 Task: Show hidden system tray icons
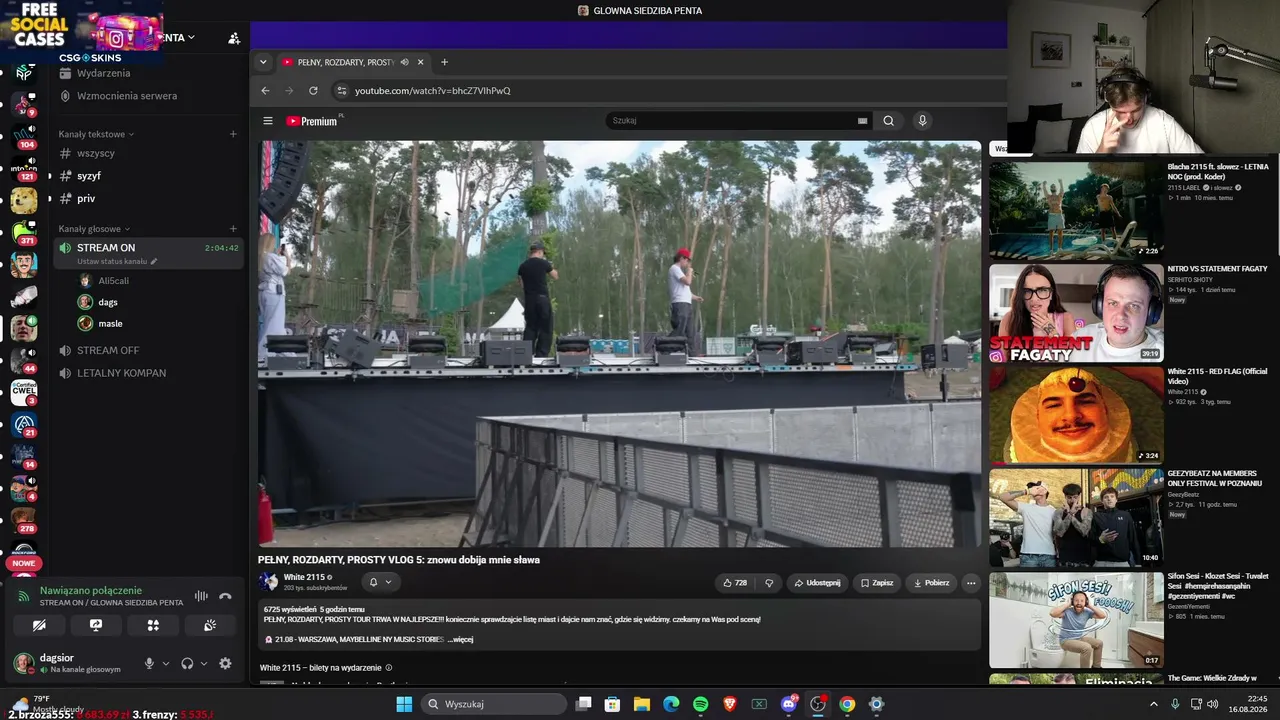(1153, 704)
